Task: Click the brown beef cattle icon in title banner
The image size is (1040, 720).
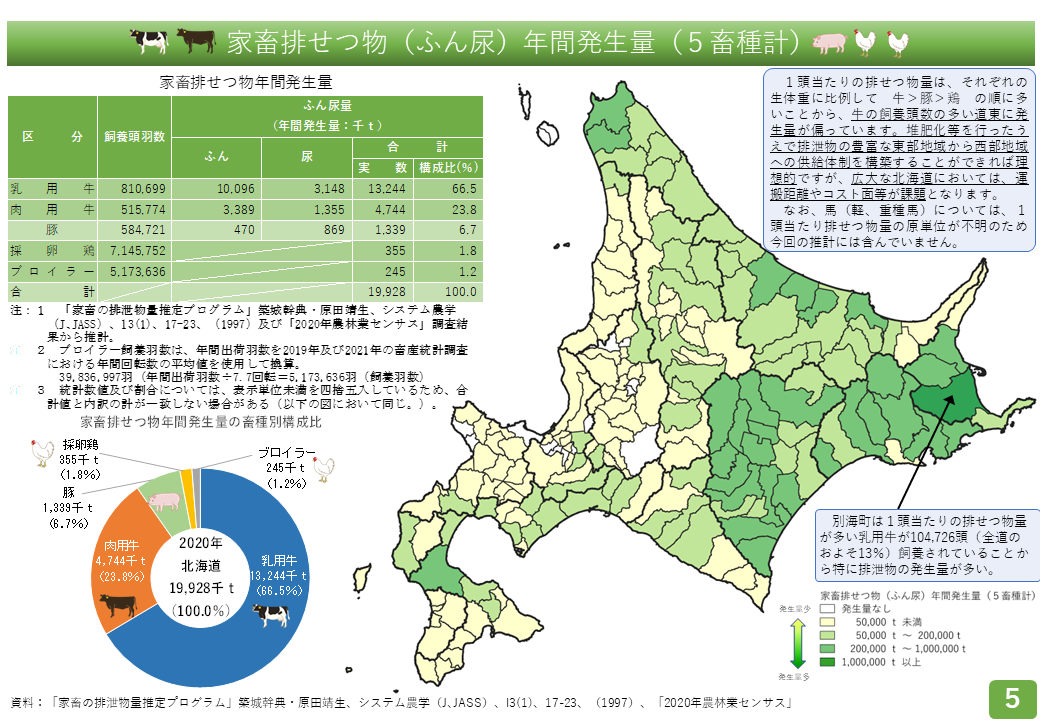Action: coord(196,41)
